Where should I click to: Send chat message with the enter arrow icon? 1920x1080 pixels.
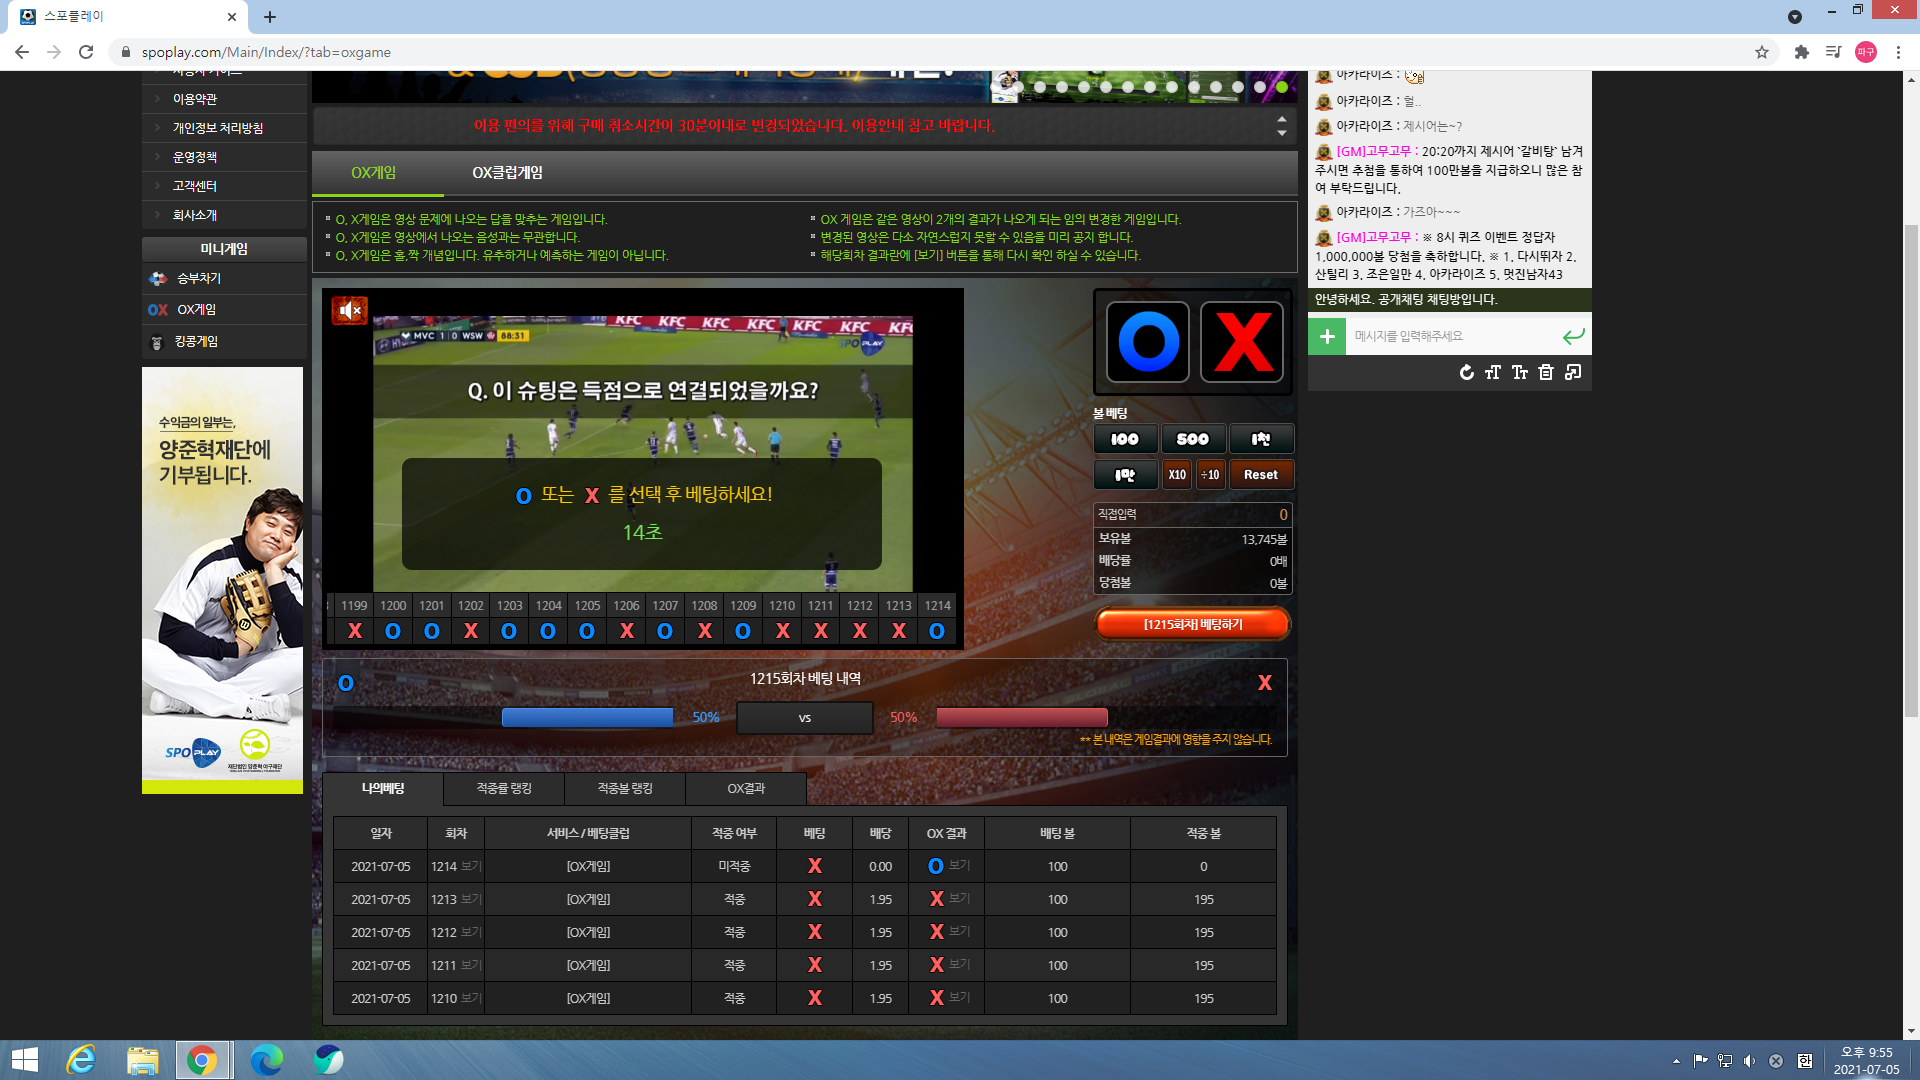[x=1573, y=336]
